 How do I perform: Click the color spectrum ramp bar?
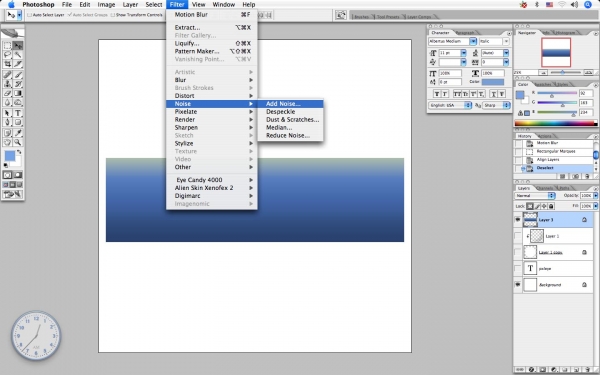pos(556,123)
